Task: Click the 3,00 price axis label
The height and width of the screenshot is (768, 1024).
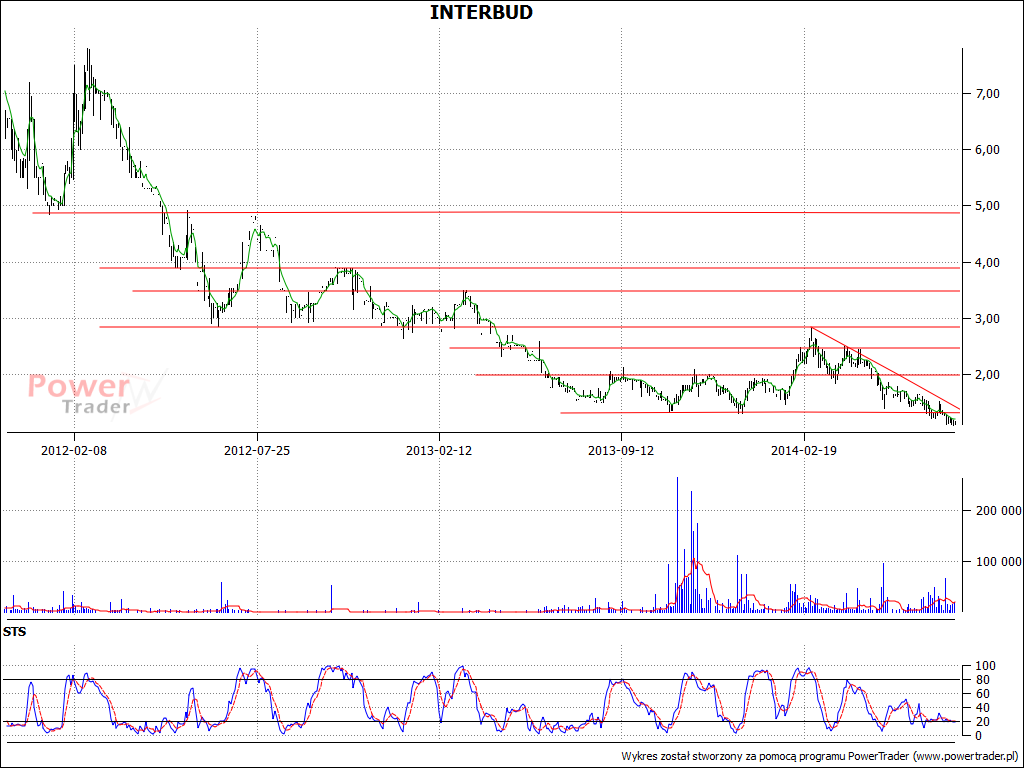Action: 987,319
